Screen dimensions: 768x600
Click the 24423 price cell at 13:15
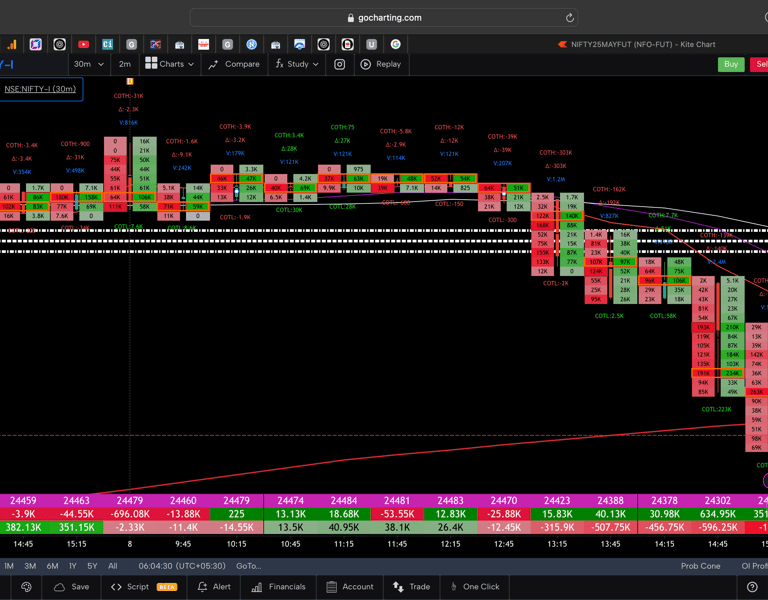[x=557, y=501]
